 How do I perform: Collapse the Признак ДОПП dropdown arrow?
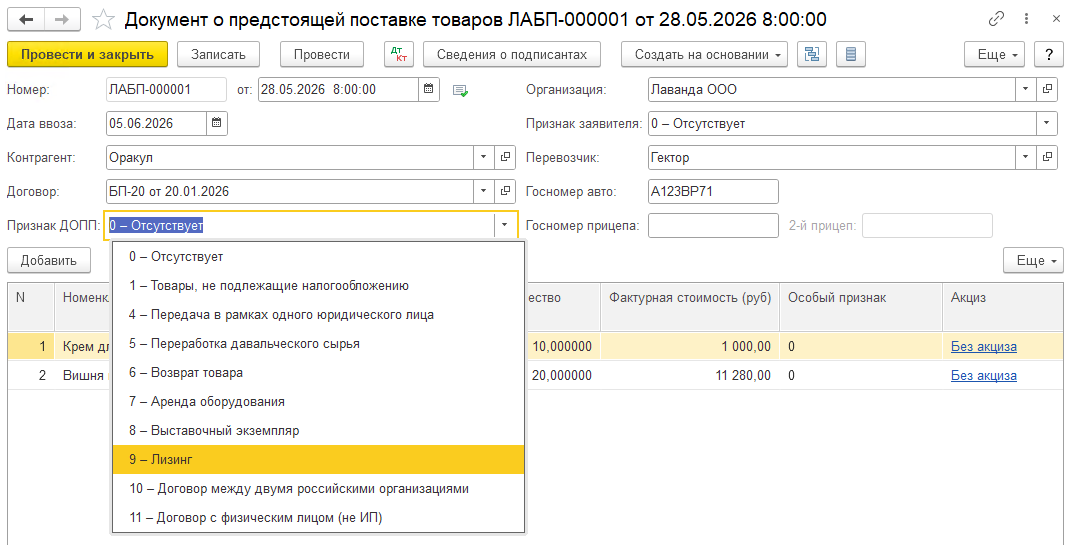coord(504,225)
